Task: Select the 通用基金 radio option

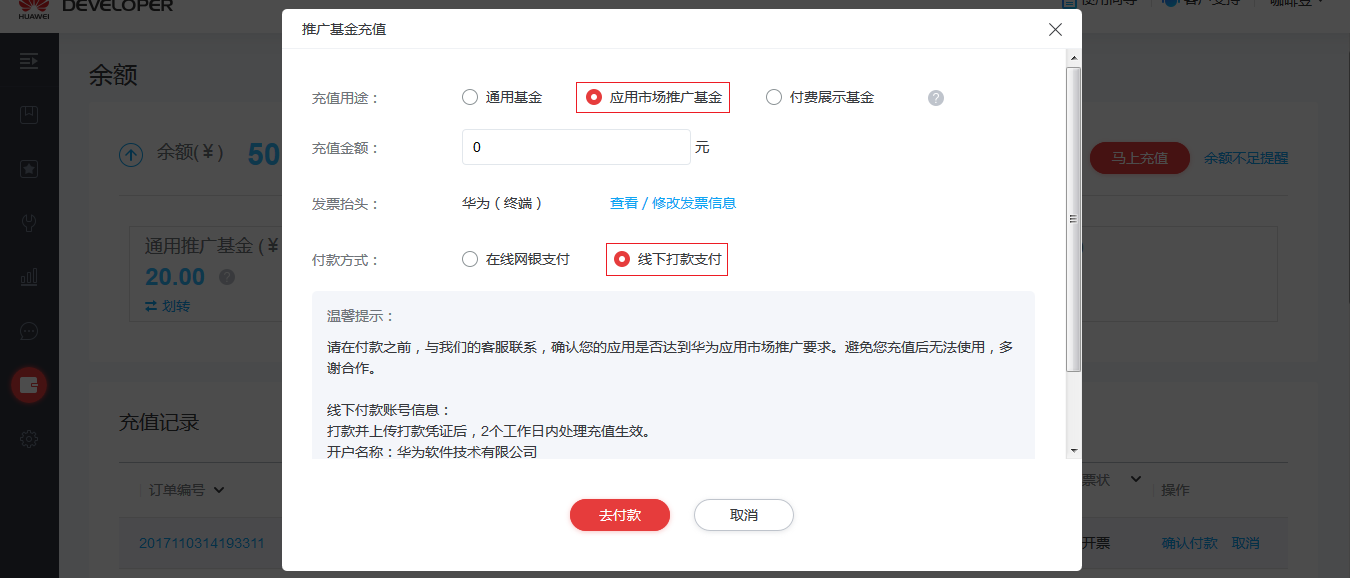Action: [470, 97]
